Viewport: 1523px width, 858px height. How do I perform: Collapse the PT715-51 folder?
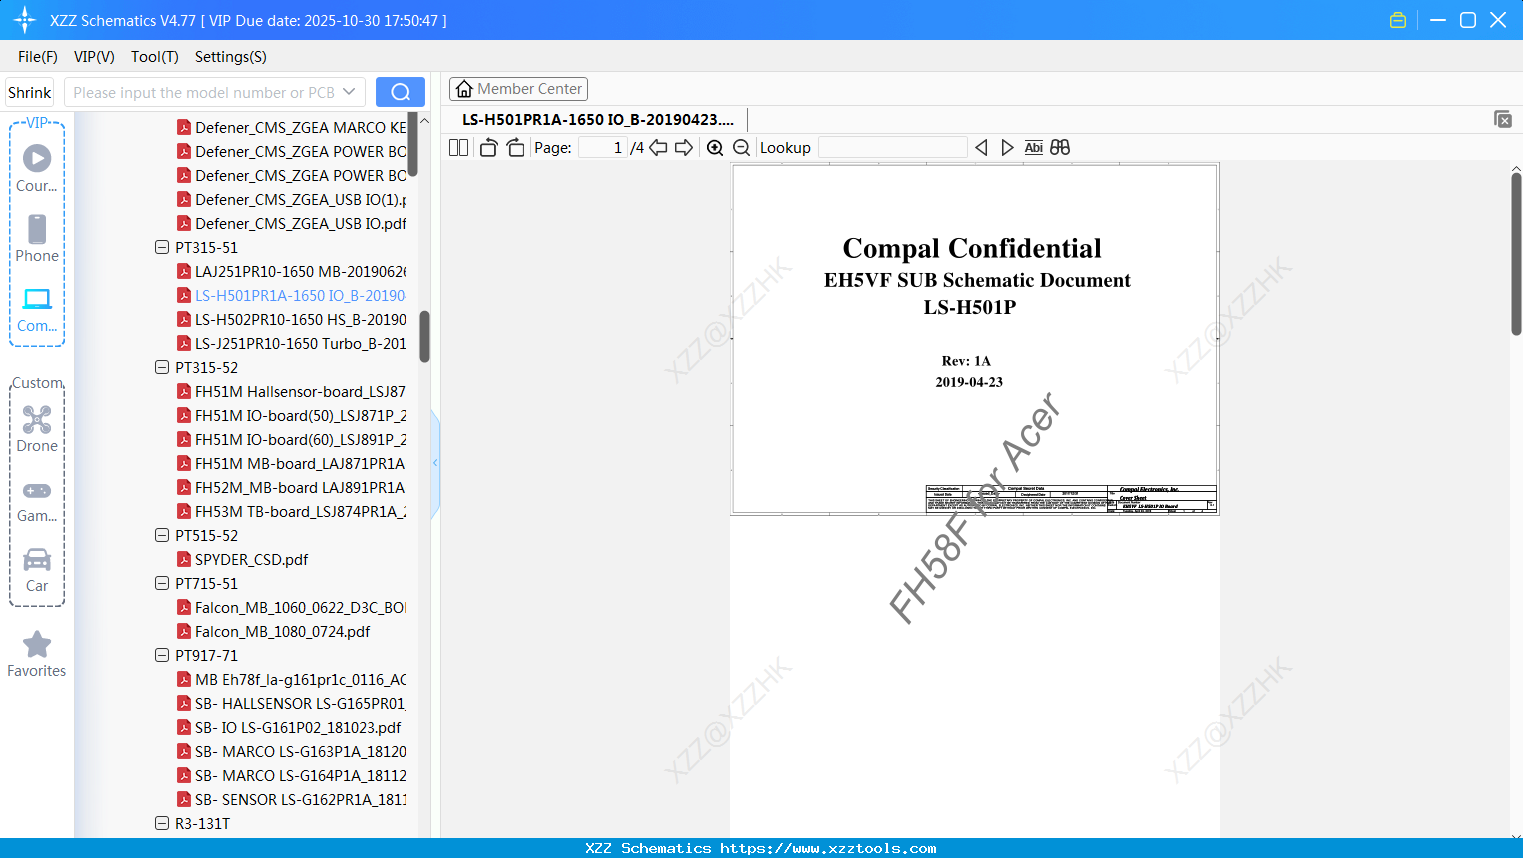coord(162,583)
